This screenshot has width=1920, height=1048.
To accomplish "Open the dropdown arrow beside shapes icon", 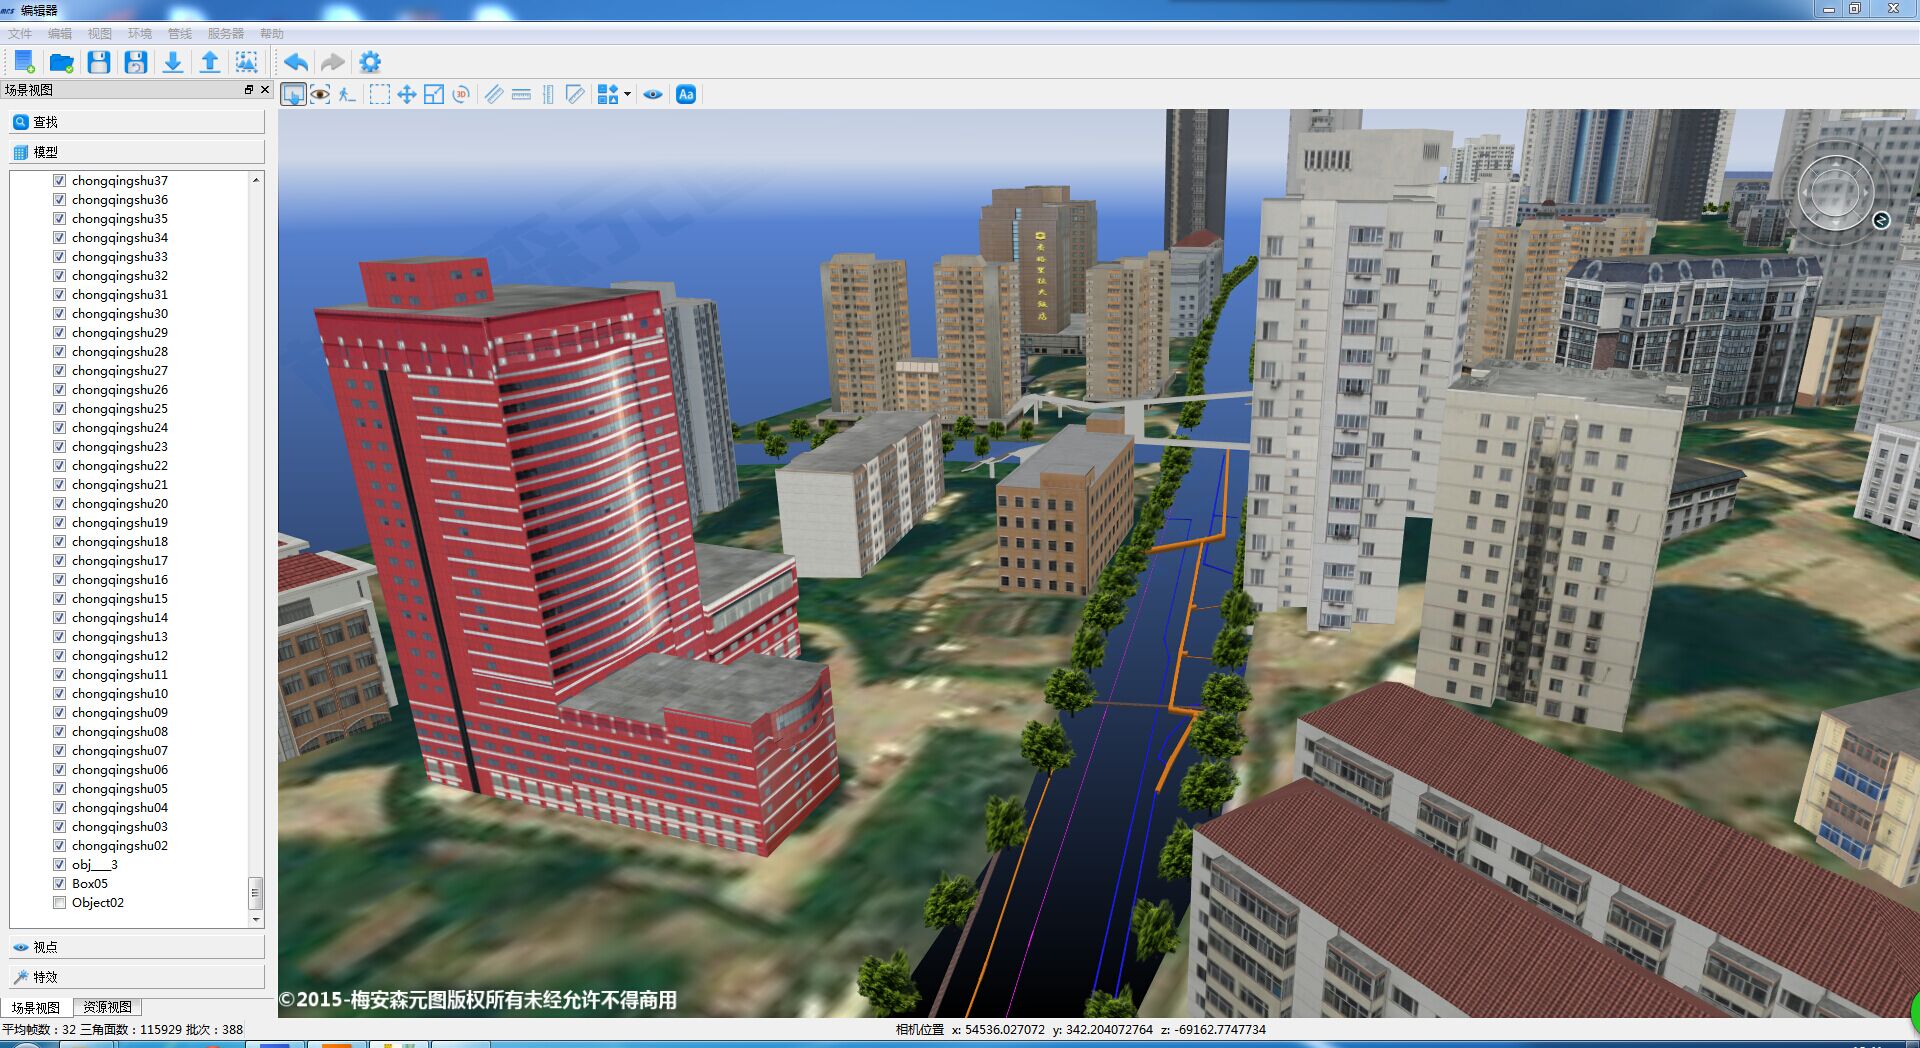I will coord(627,95).
